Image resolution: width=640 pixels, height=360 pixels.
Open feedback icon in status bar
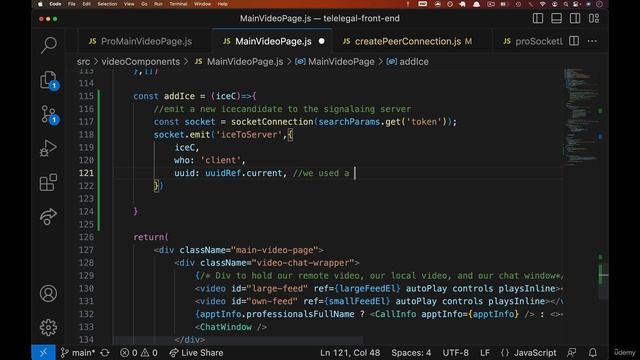[x=572, y=353]
